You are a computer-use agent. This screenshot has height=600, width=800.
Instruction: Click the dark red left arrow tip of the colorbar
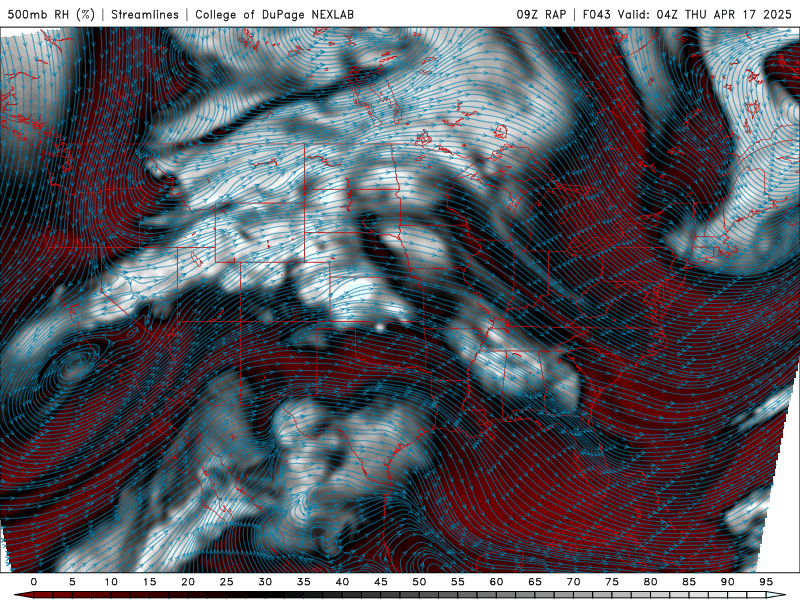tap(23, 595)
